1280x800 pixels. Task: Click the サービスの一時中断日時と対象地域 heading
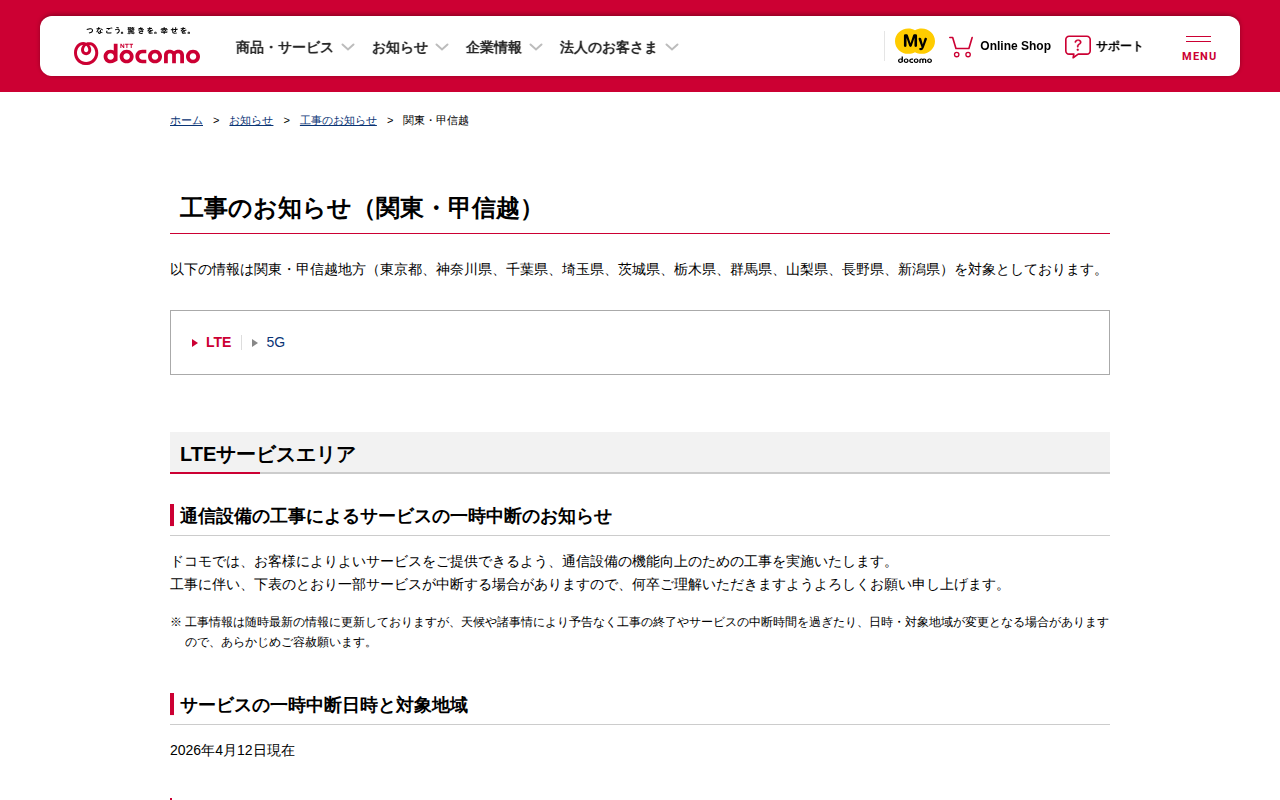(323, 705)
